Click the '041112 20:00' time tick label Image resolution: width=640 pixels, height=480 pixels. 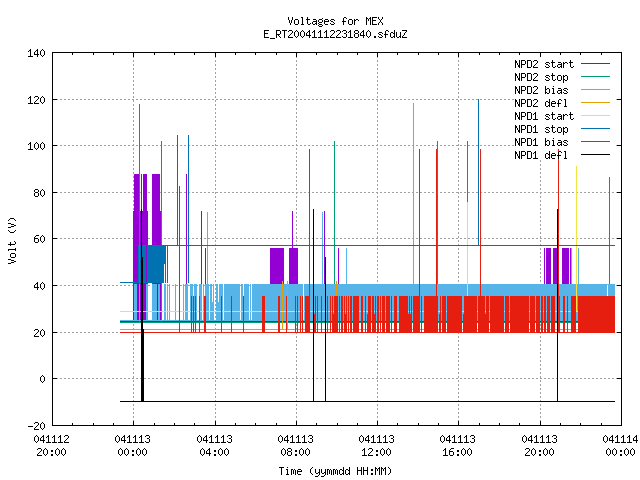click(x=51, y=446)
